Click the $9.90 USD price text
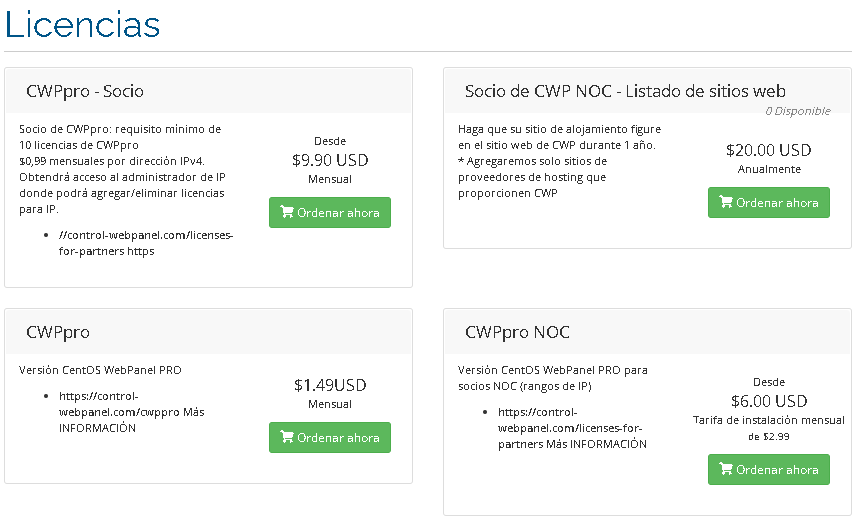This screenshot has height=521, width=862. coord(330,160)
